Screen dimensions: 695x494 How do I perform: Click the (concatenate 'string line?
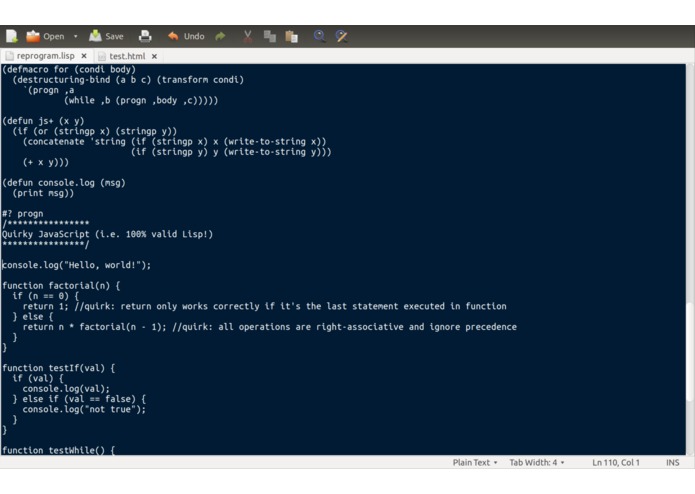pos(175,142)
